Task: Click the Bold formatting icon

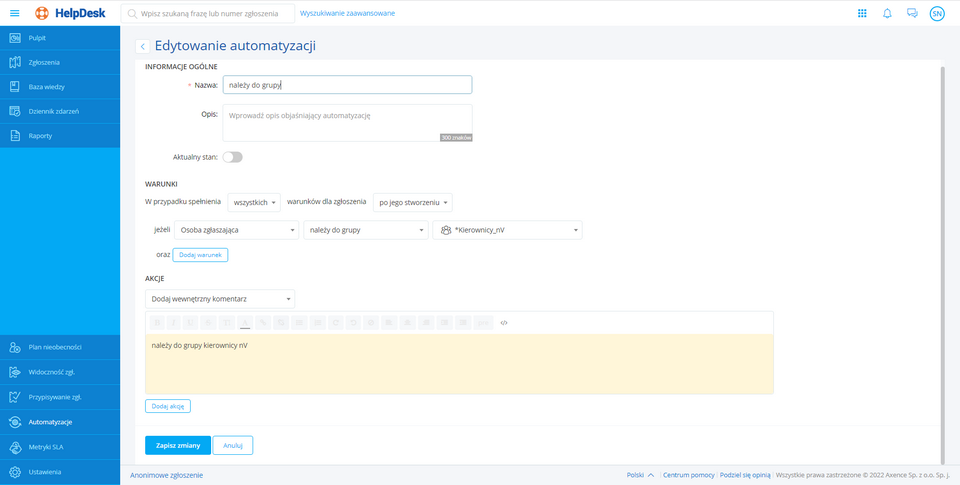Action: coord(156,323)
